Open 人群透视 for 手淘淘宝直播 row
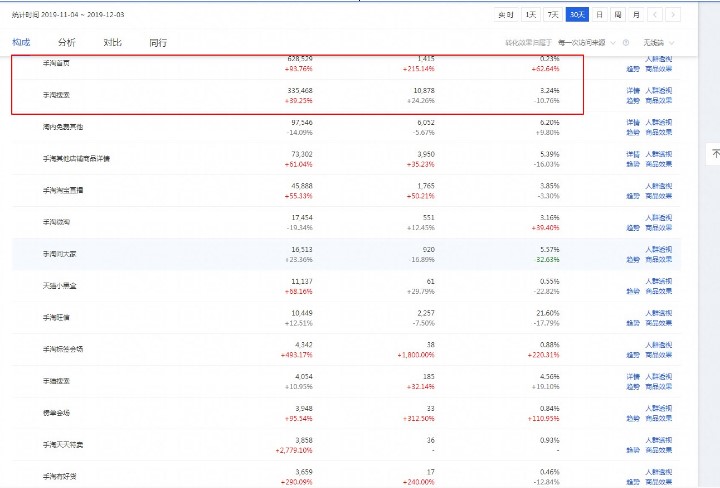 coord(658,184)
